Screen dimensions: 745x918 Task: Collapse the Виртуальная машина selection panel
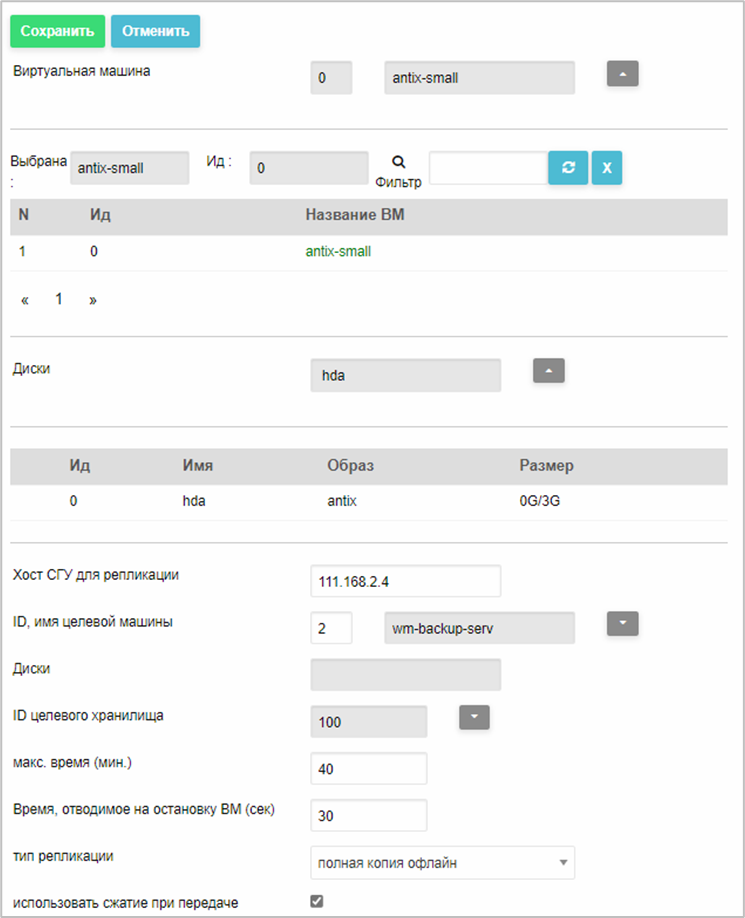622,74
